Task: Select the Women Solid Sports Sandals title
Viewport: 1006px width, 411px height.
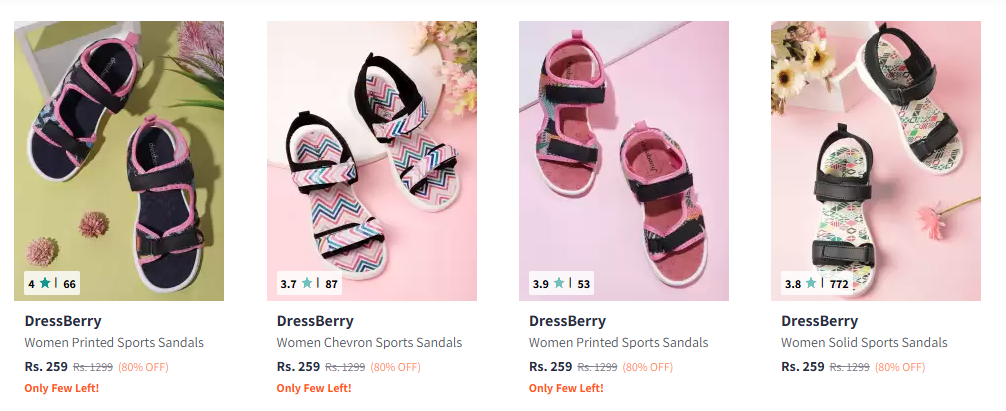Action: pyautogui.click(x=864, y=343)
